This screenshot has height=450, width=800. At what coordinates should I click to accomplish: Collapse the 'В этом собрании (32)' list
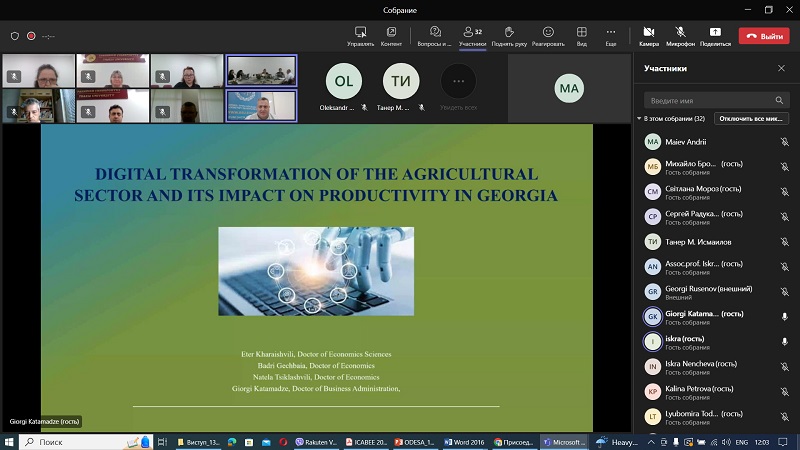(x=640, y=119)
